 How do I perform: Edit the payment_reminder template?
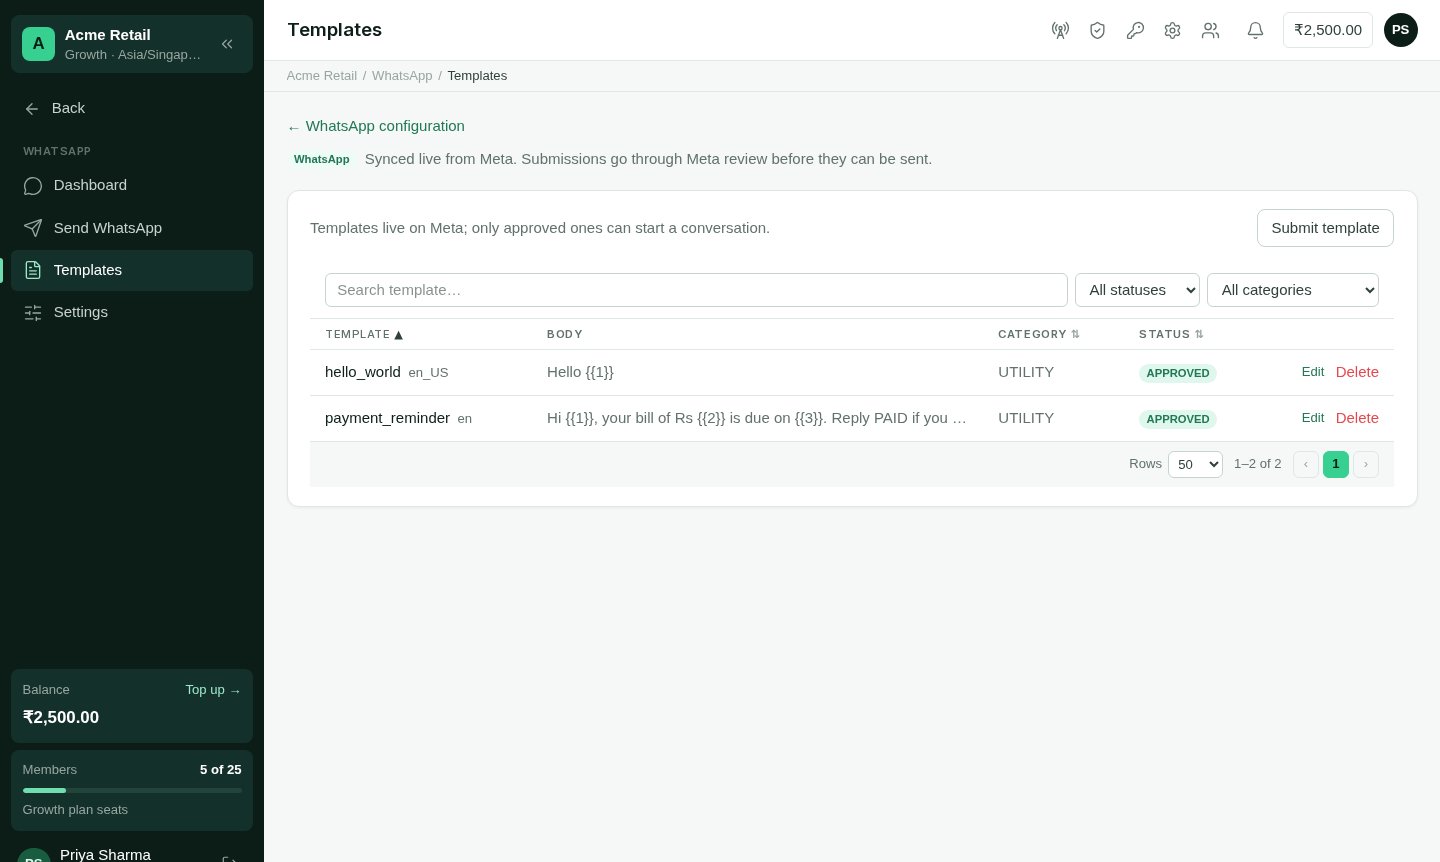pos(1313,418)
